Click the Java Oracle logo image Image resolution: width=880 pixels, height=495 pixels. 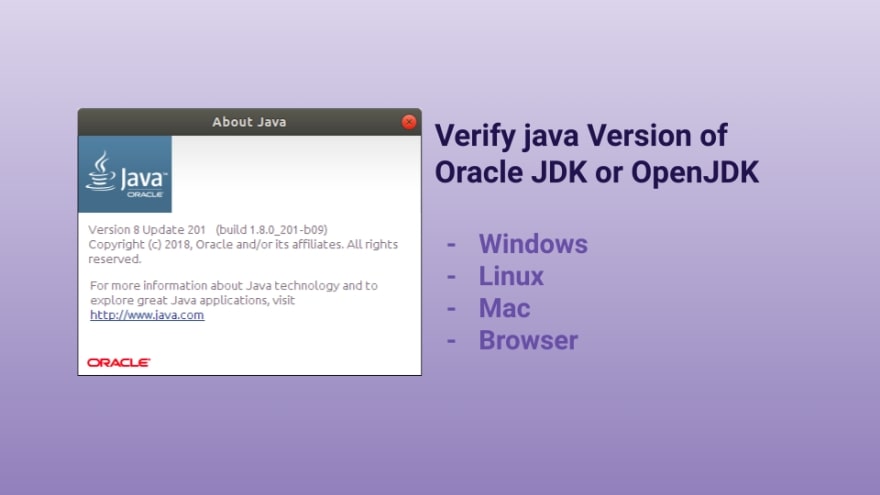(125, 174)
